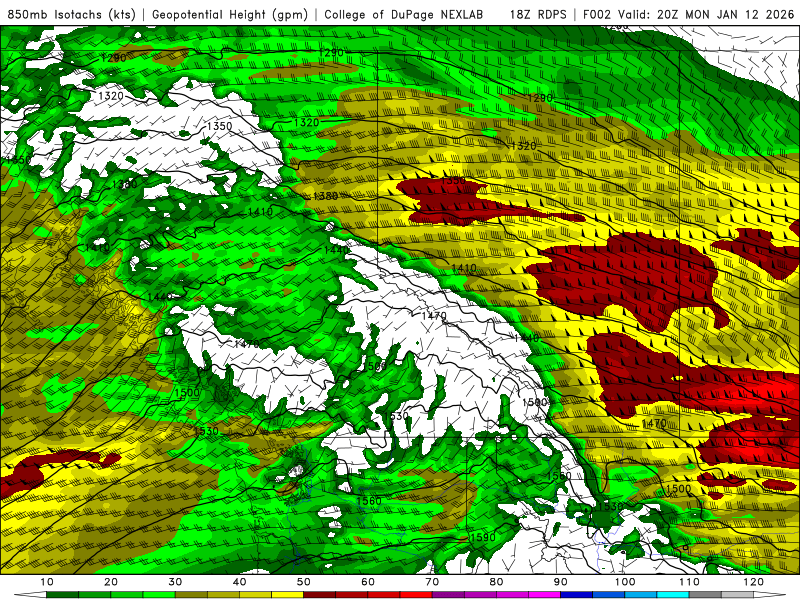Click the legend value 110
The width and height of the screenshot is (800, 600).
689,582
